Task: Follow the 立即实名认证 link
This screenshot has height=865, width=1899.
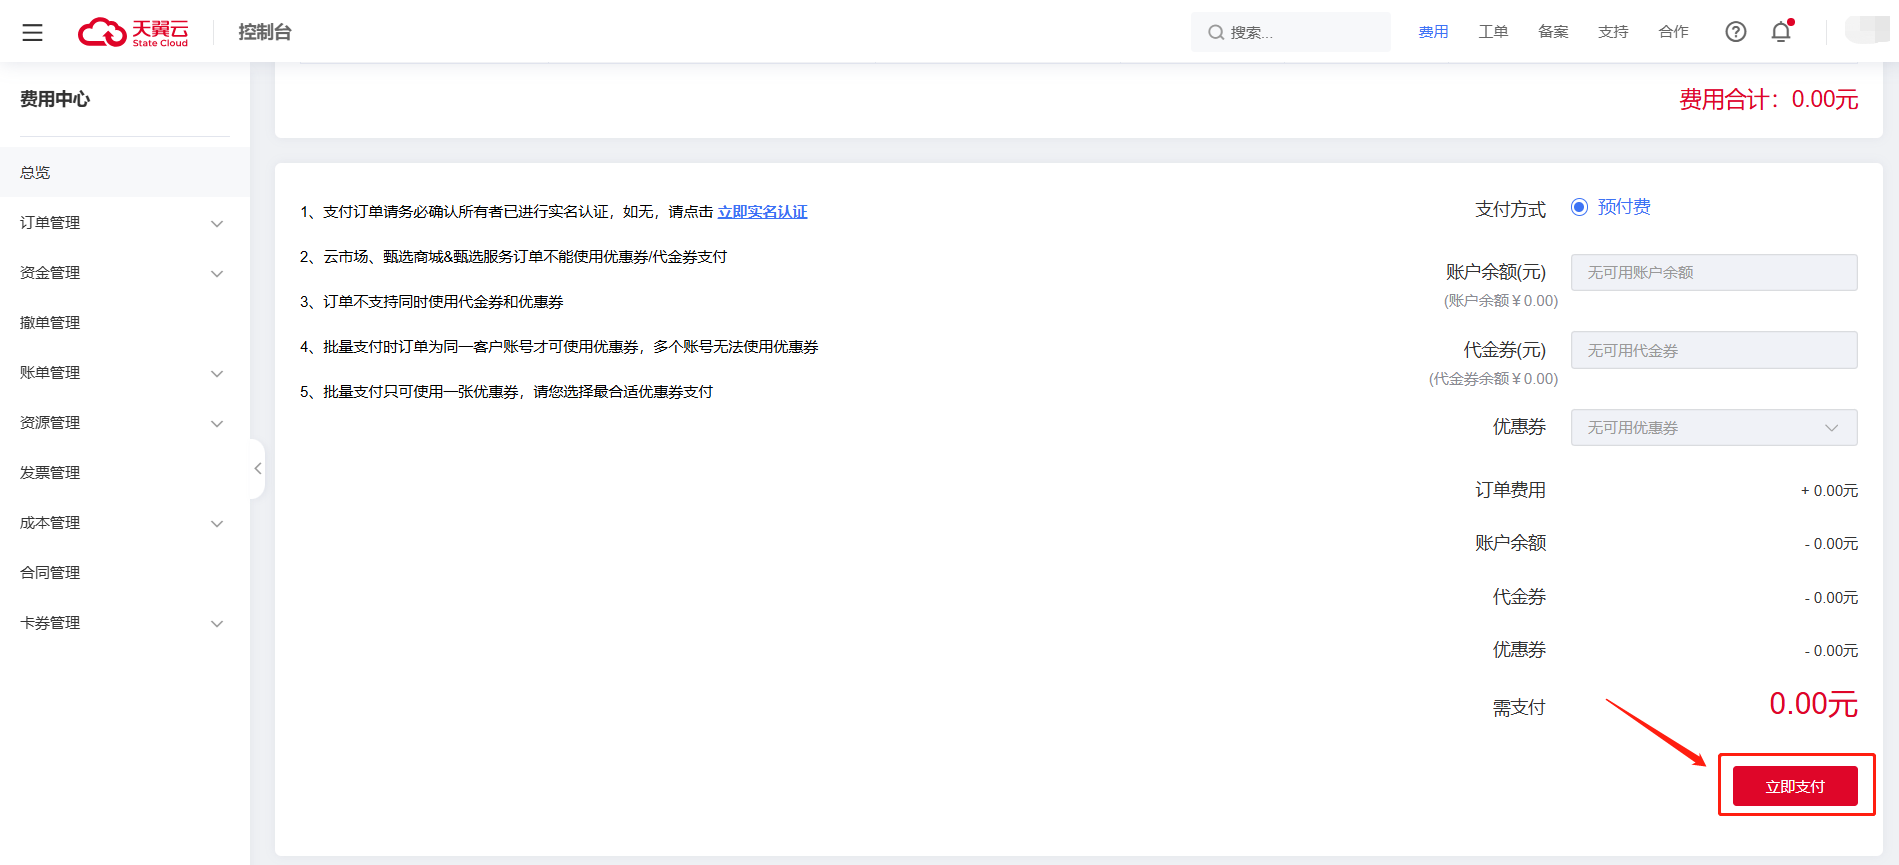Action: click(762, 212)
